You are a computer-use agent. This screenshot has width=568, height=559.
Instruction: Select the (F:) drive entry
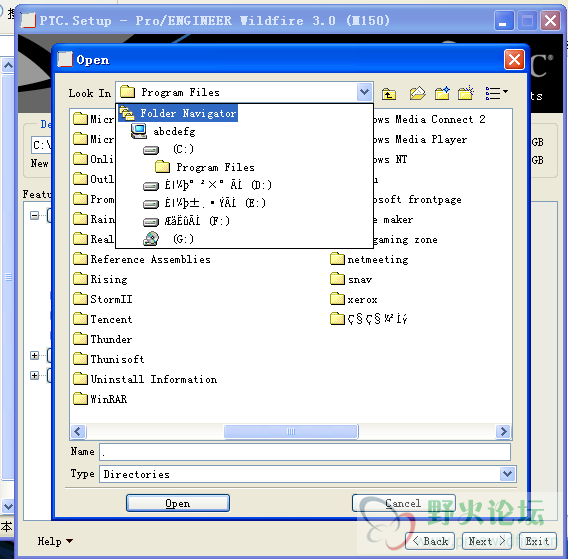tap(186, 221)
